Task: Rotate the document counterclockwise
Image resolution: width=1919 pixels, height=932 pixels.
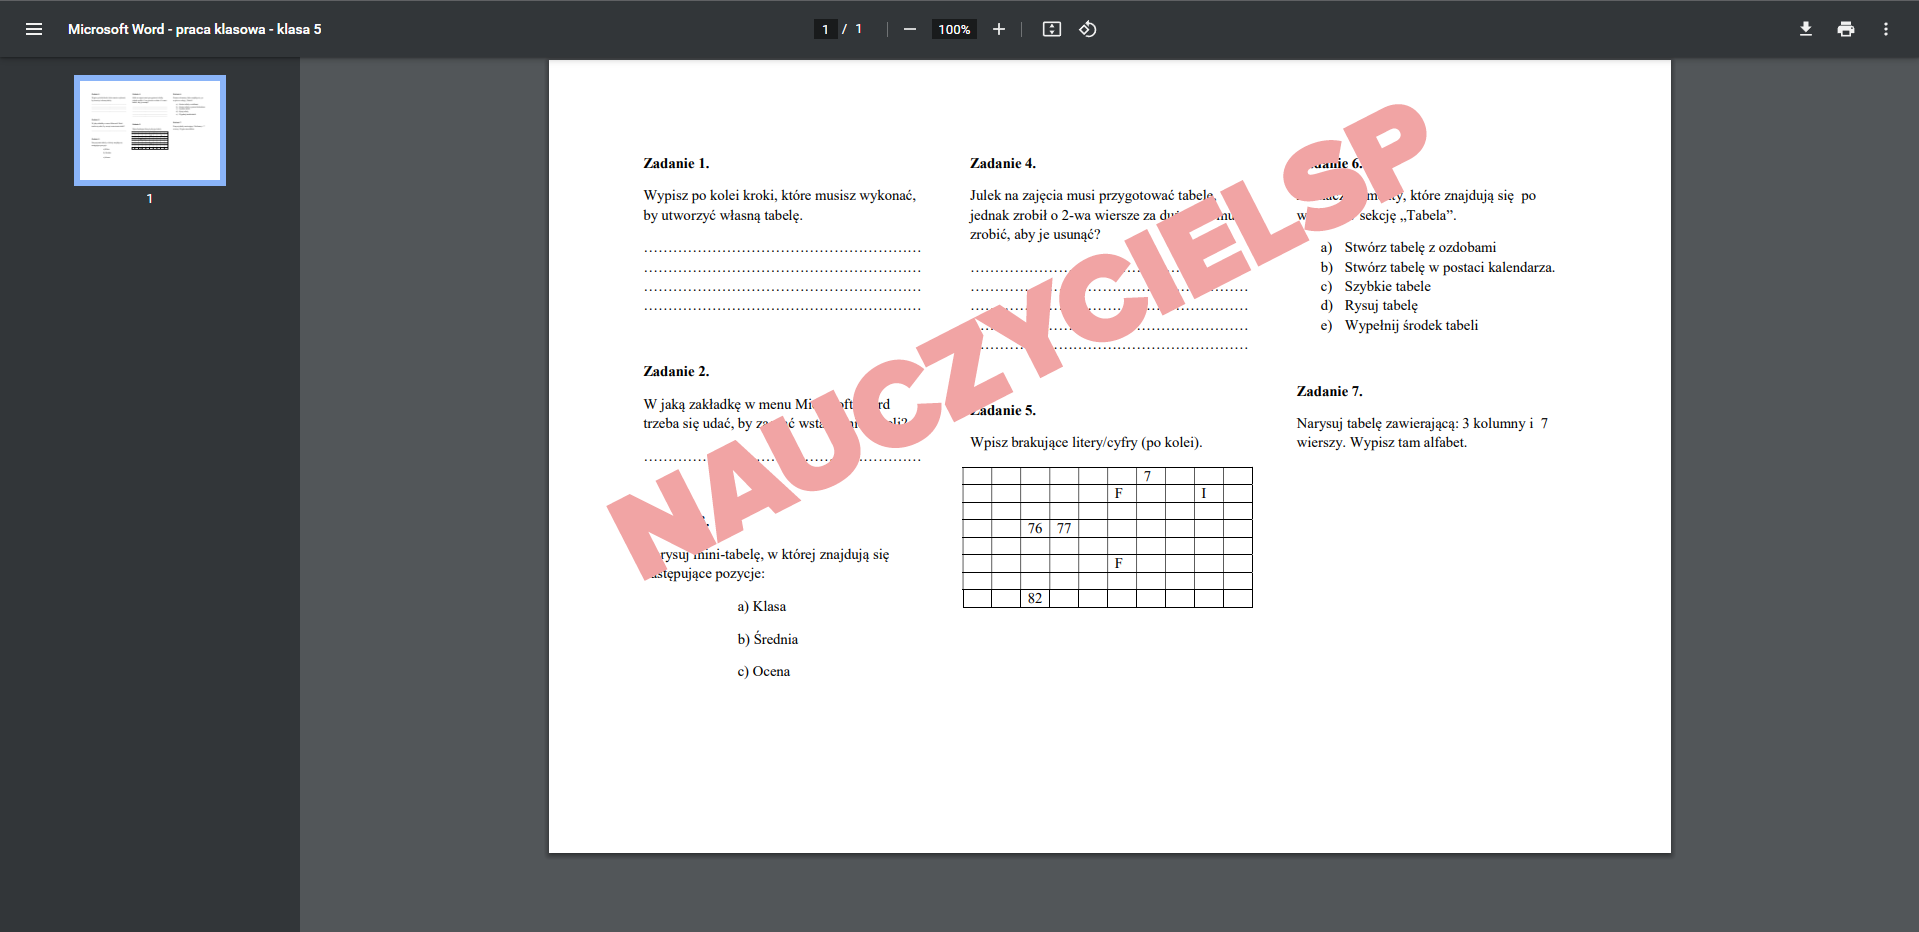Action: pyautogui.click(x=1088, y=29)
